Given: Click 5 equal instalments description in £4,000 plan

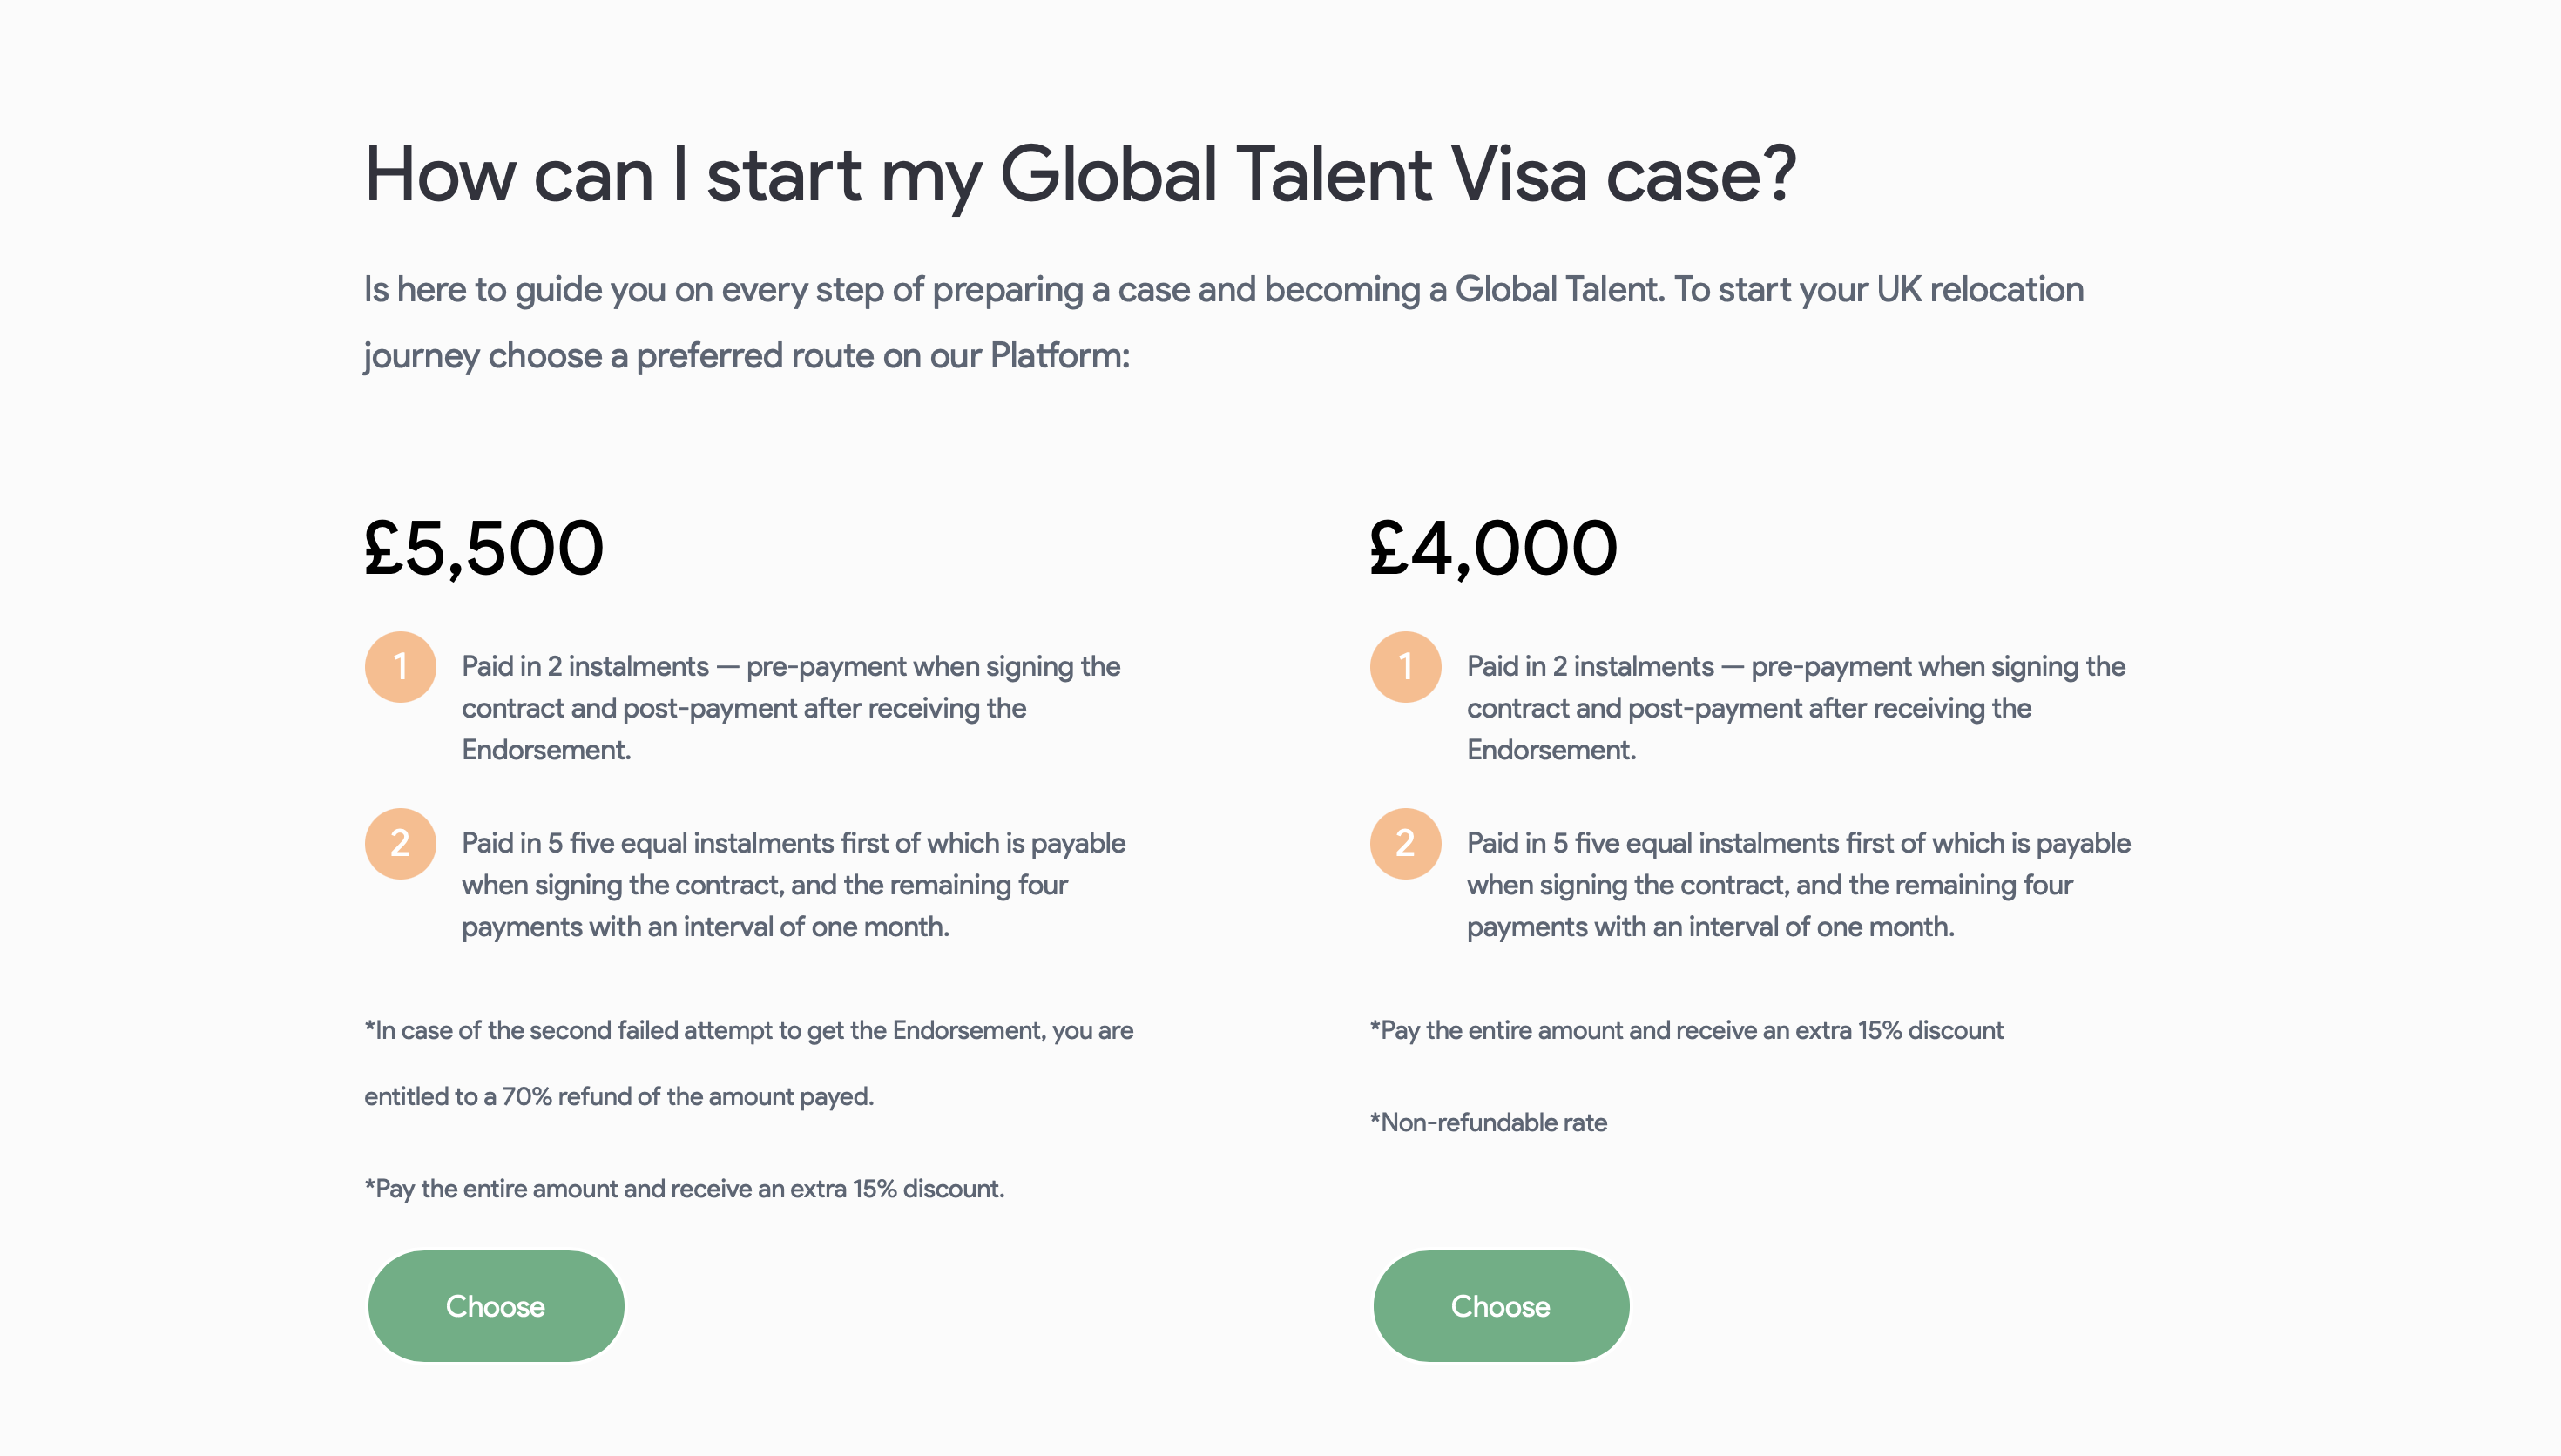Looking at the screenshot, I should tap(1799, 885).
